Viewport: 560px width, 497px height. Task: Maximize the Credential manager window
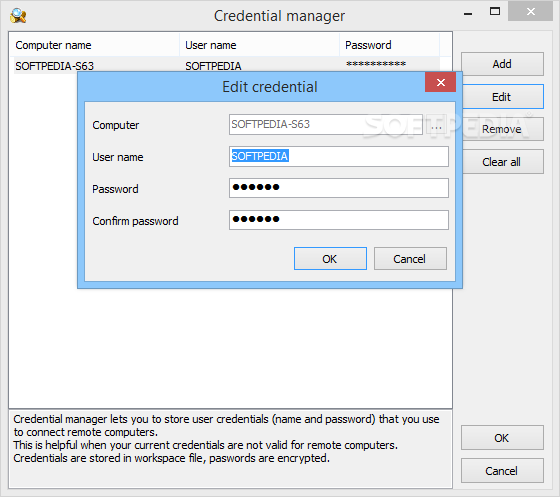click(x=495, y=11)
